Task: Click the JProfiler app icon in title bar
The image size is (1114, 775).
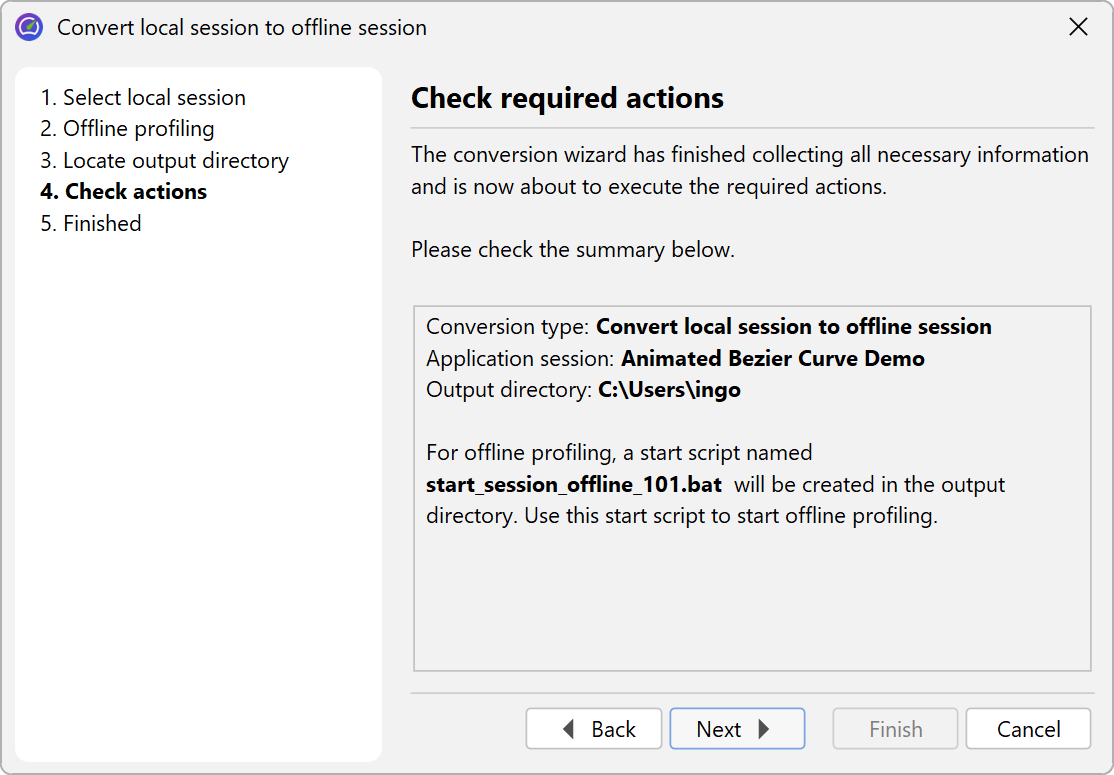Action: pos(29,27)
